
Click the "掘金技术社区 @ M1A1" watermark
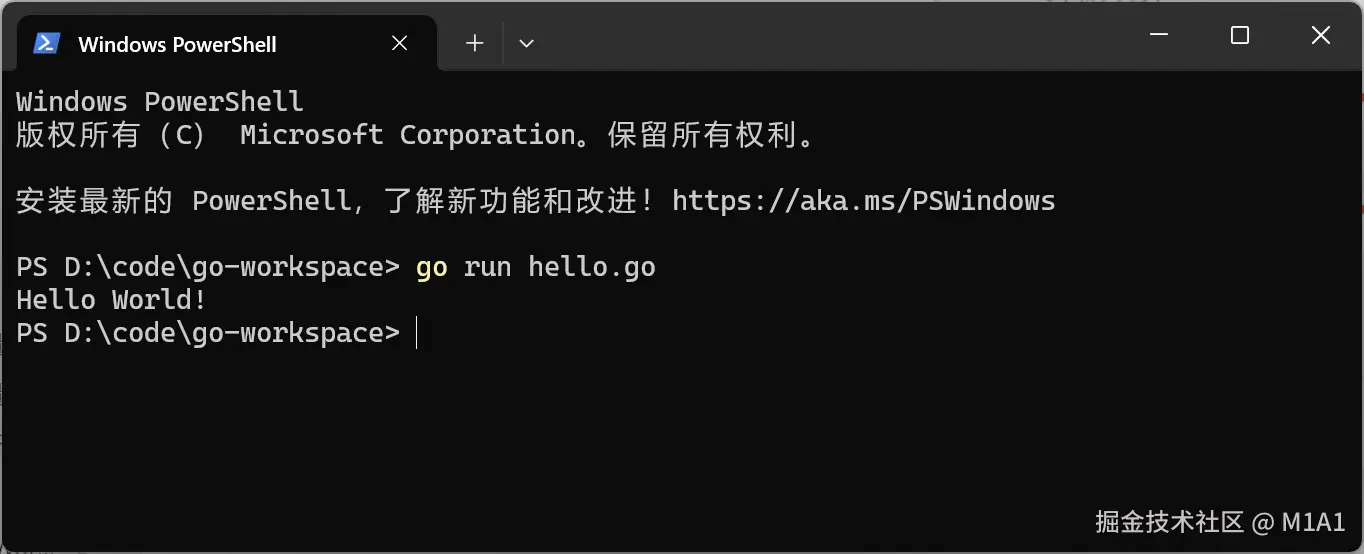(1220, 521)
